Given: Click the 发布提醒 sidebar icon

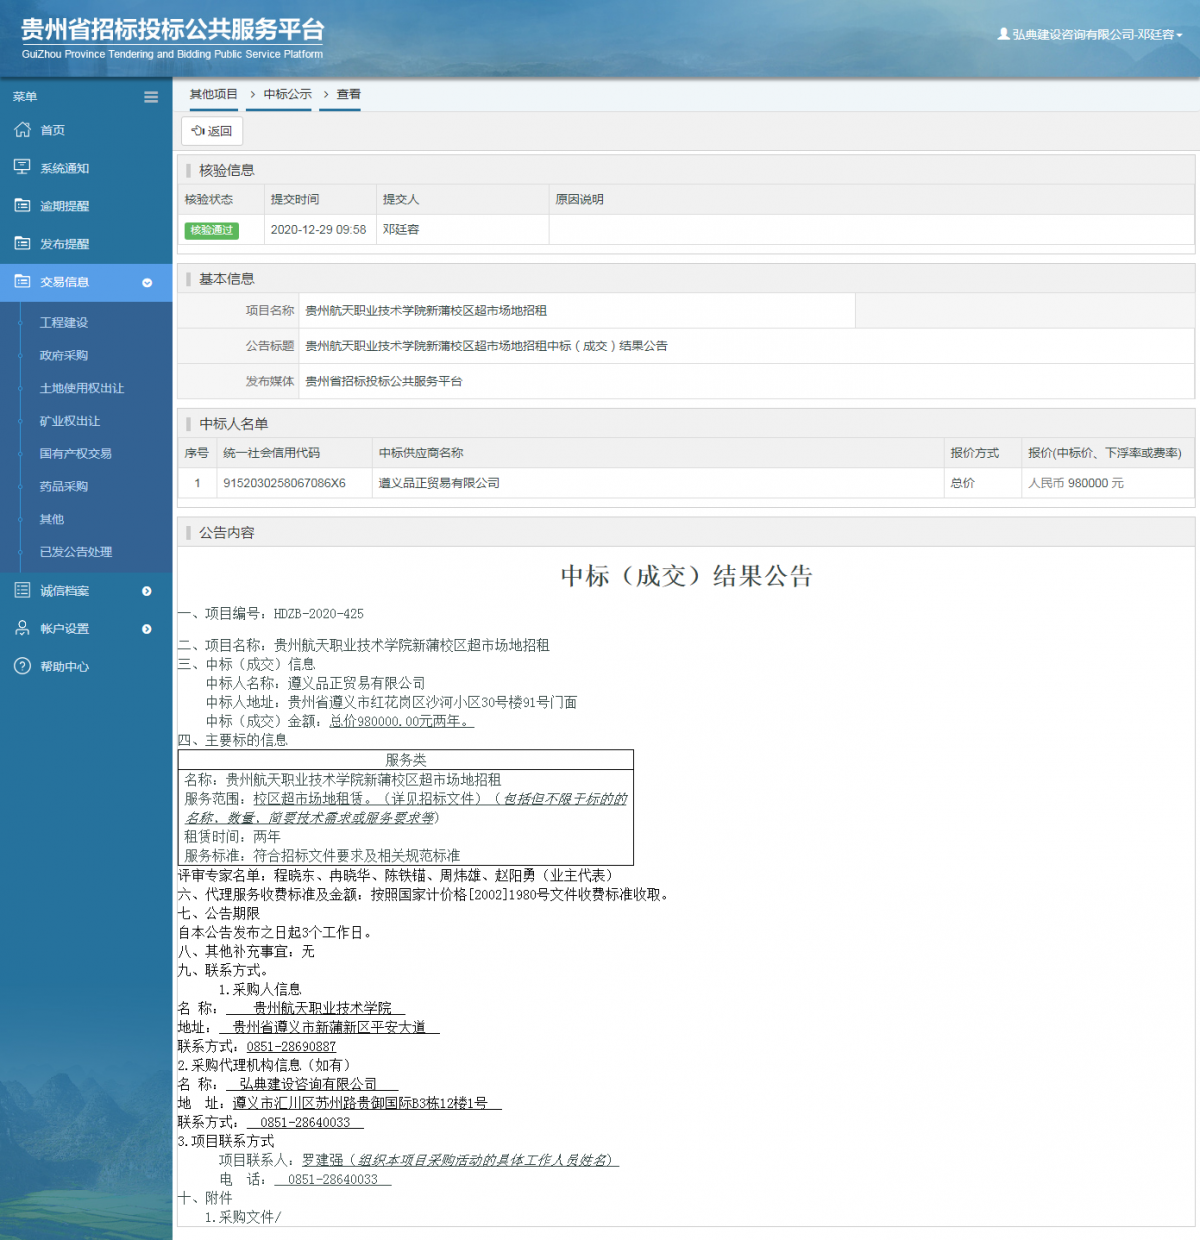Looking at the screenshot, I should coord(22,243).
